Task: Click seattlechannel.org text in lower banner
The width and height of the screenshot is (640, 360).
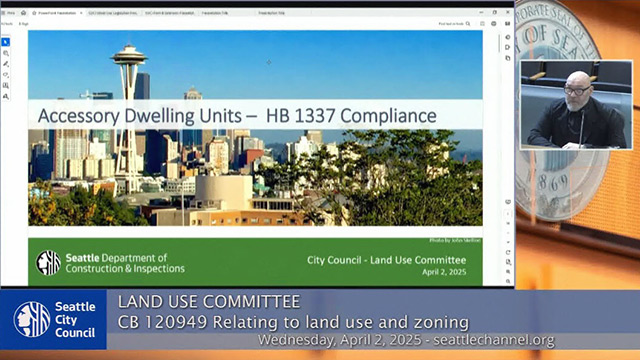Action: coord(494,340)
